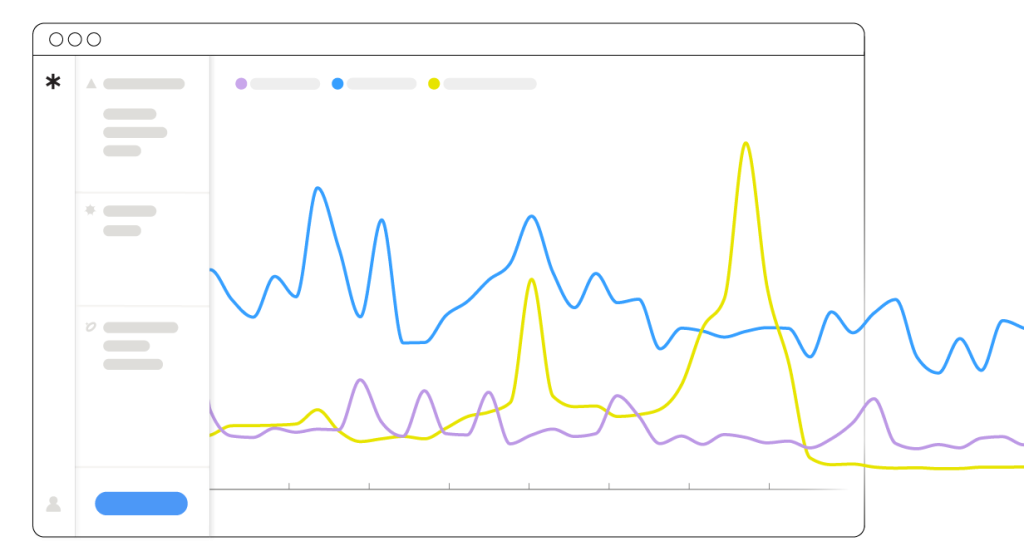1024x556 pixels.
Task: Click the label next to the purple legend dot
Action: pyautogui.click(x=285, y=84)
